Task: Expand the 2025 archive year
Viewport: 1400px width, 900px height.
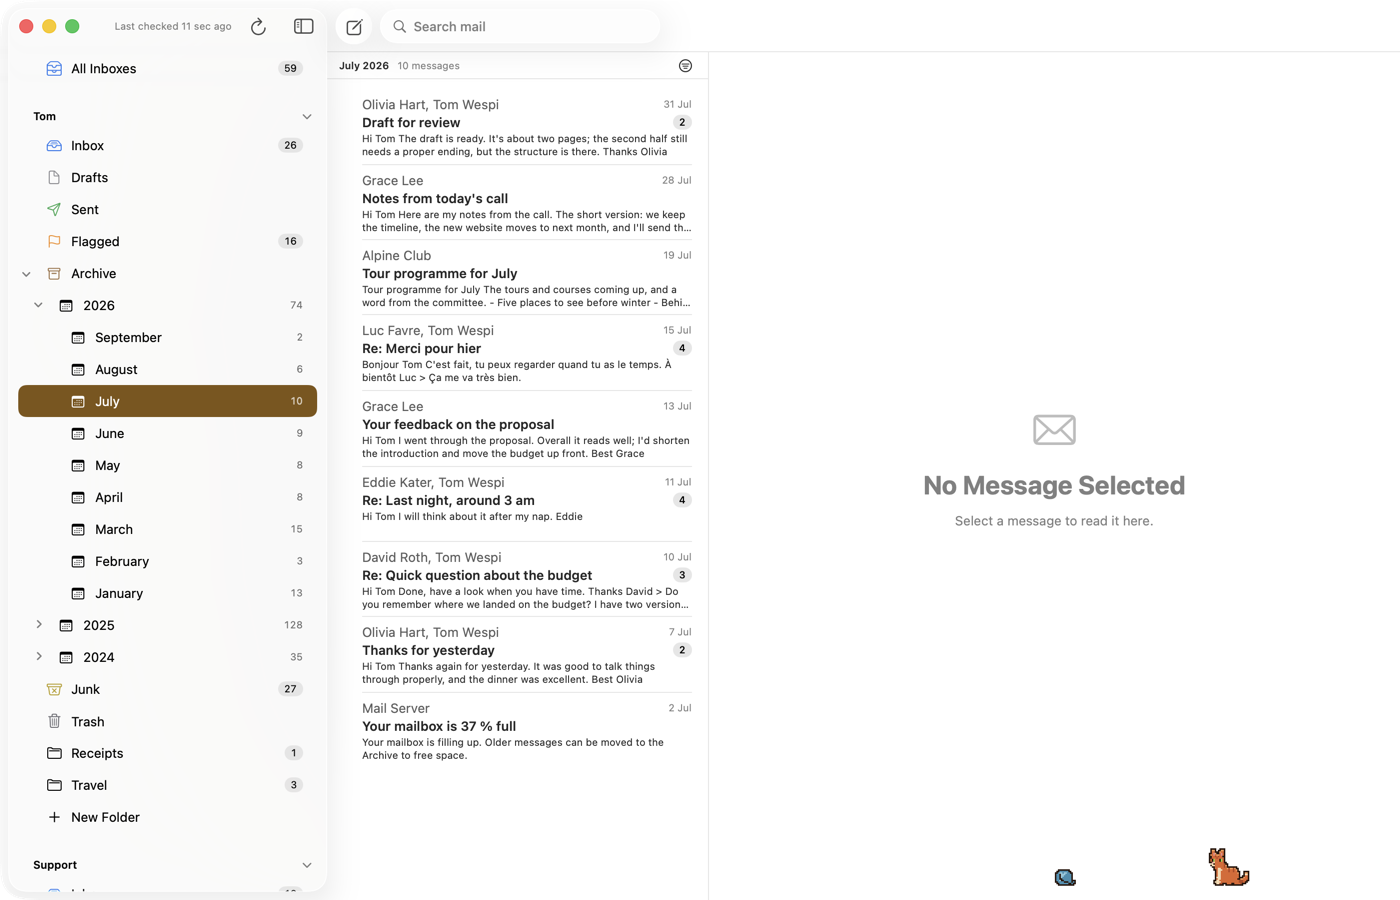Action: pyautogui.click(x=39, y=626)
